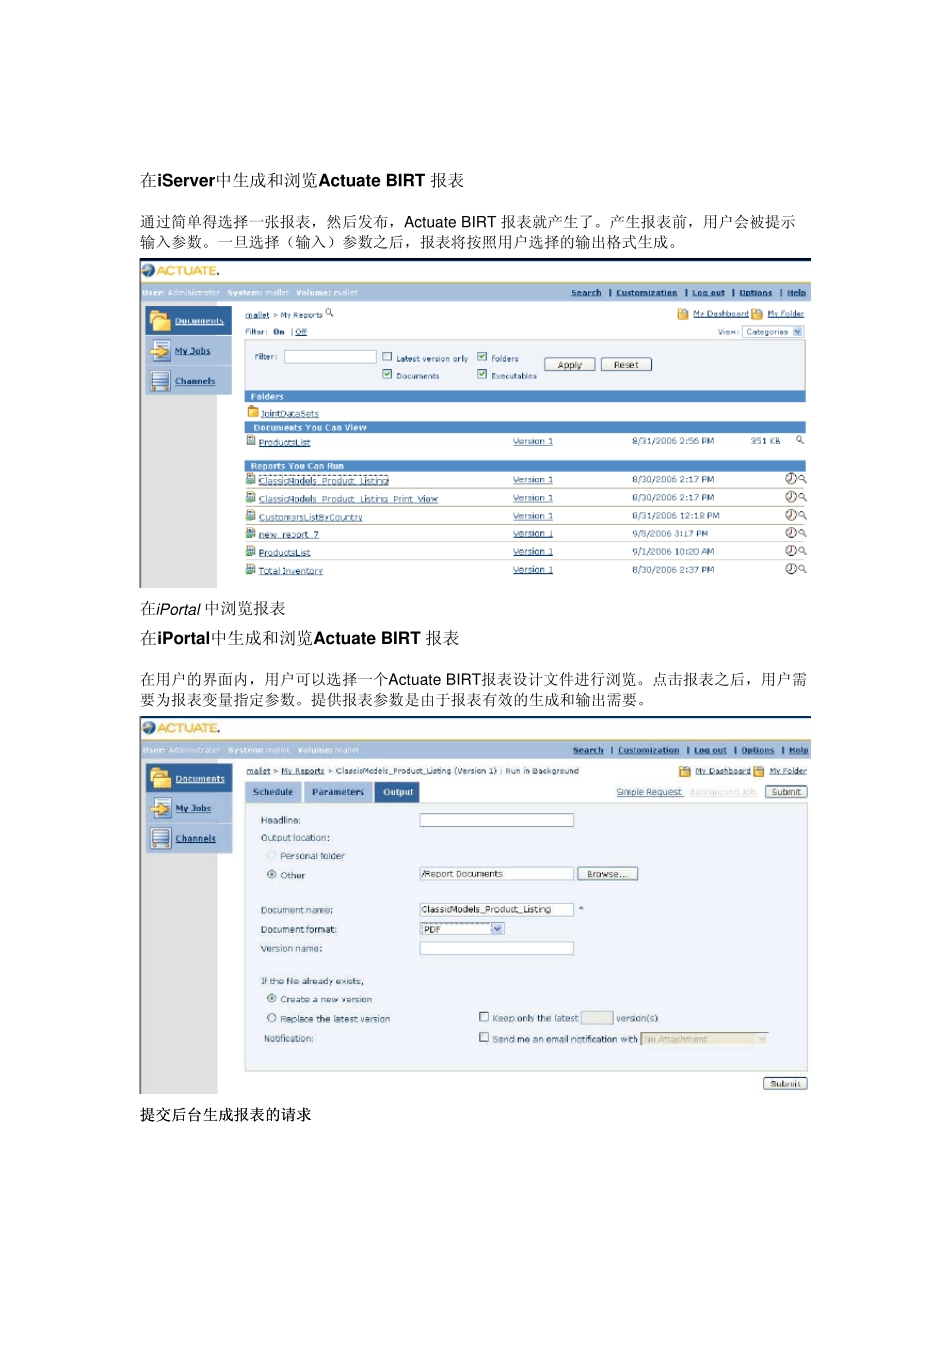Click Log out link on Run in Background page

[710, 750]
